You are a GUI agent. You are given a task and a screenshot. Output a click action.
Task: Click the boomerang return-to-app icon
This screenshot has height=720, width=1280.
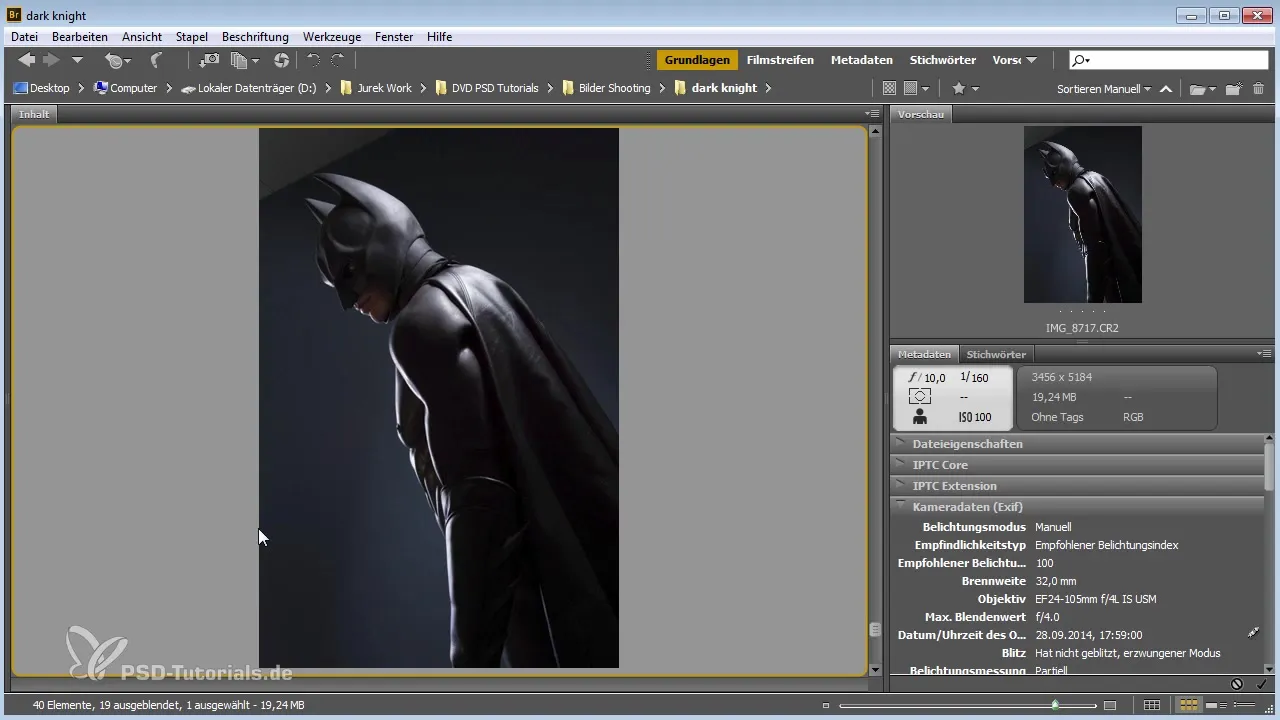[156, 61]
